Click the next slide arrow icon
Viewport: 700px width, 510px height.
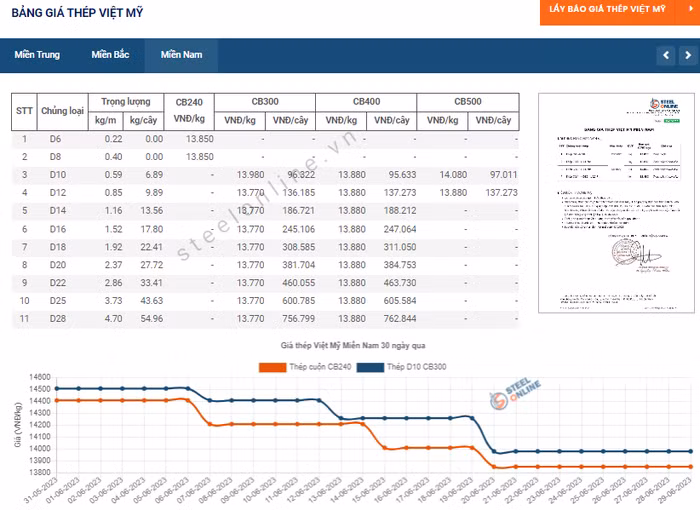[x=687, y=54]
